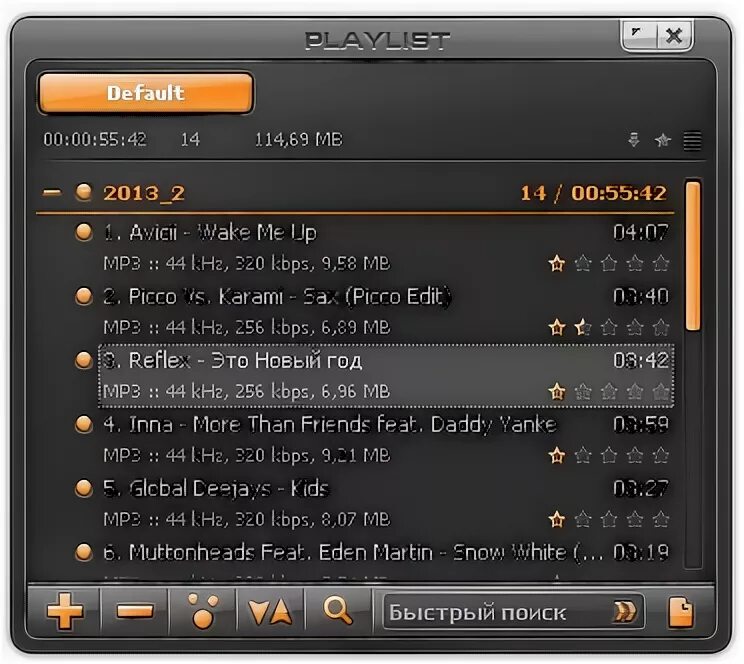
Task: Click the arrows button in quick search
Action: pyautogui.click(x=624, y=611)
